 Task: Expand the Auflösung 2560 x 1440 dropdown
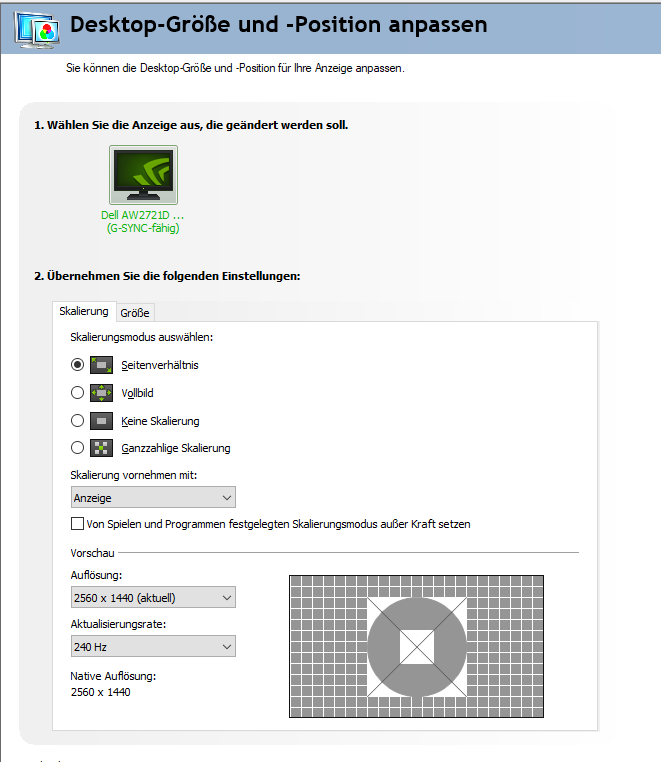click(x=153, y=598)
